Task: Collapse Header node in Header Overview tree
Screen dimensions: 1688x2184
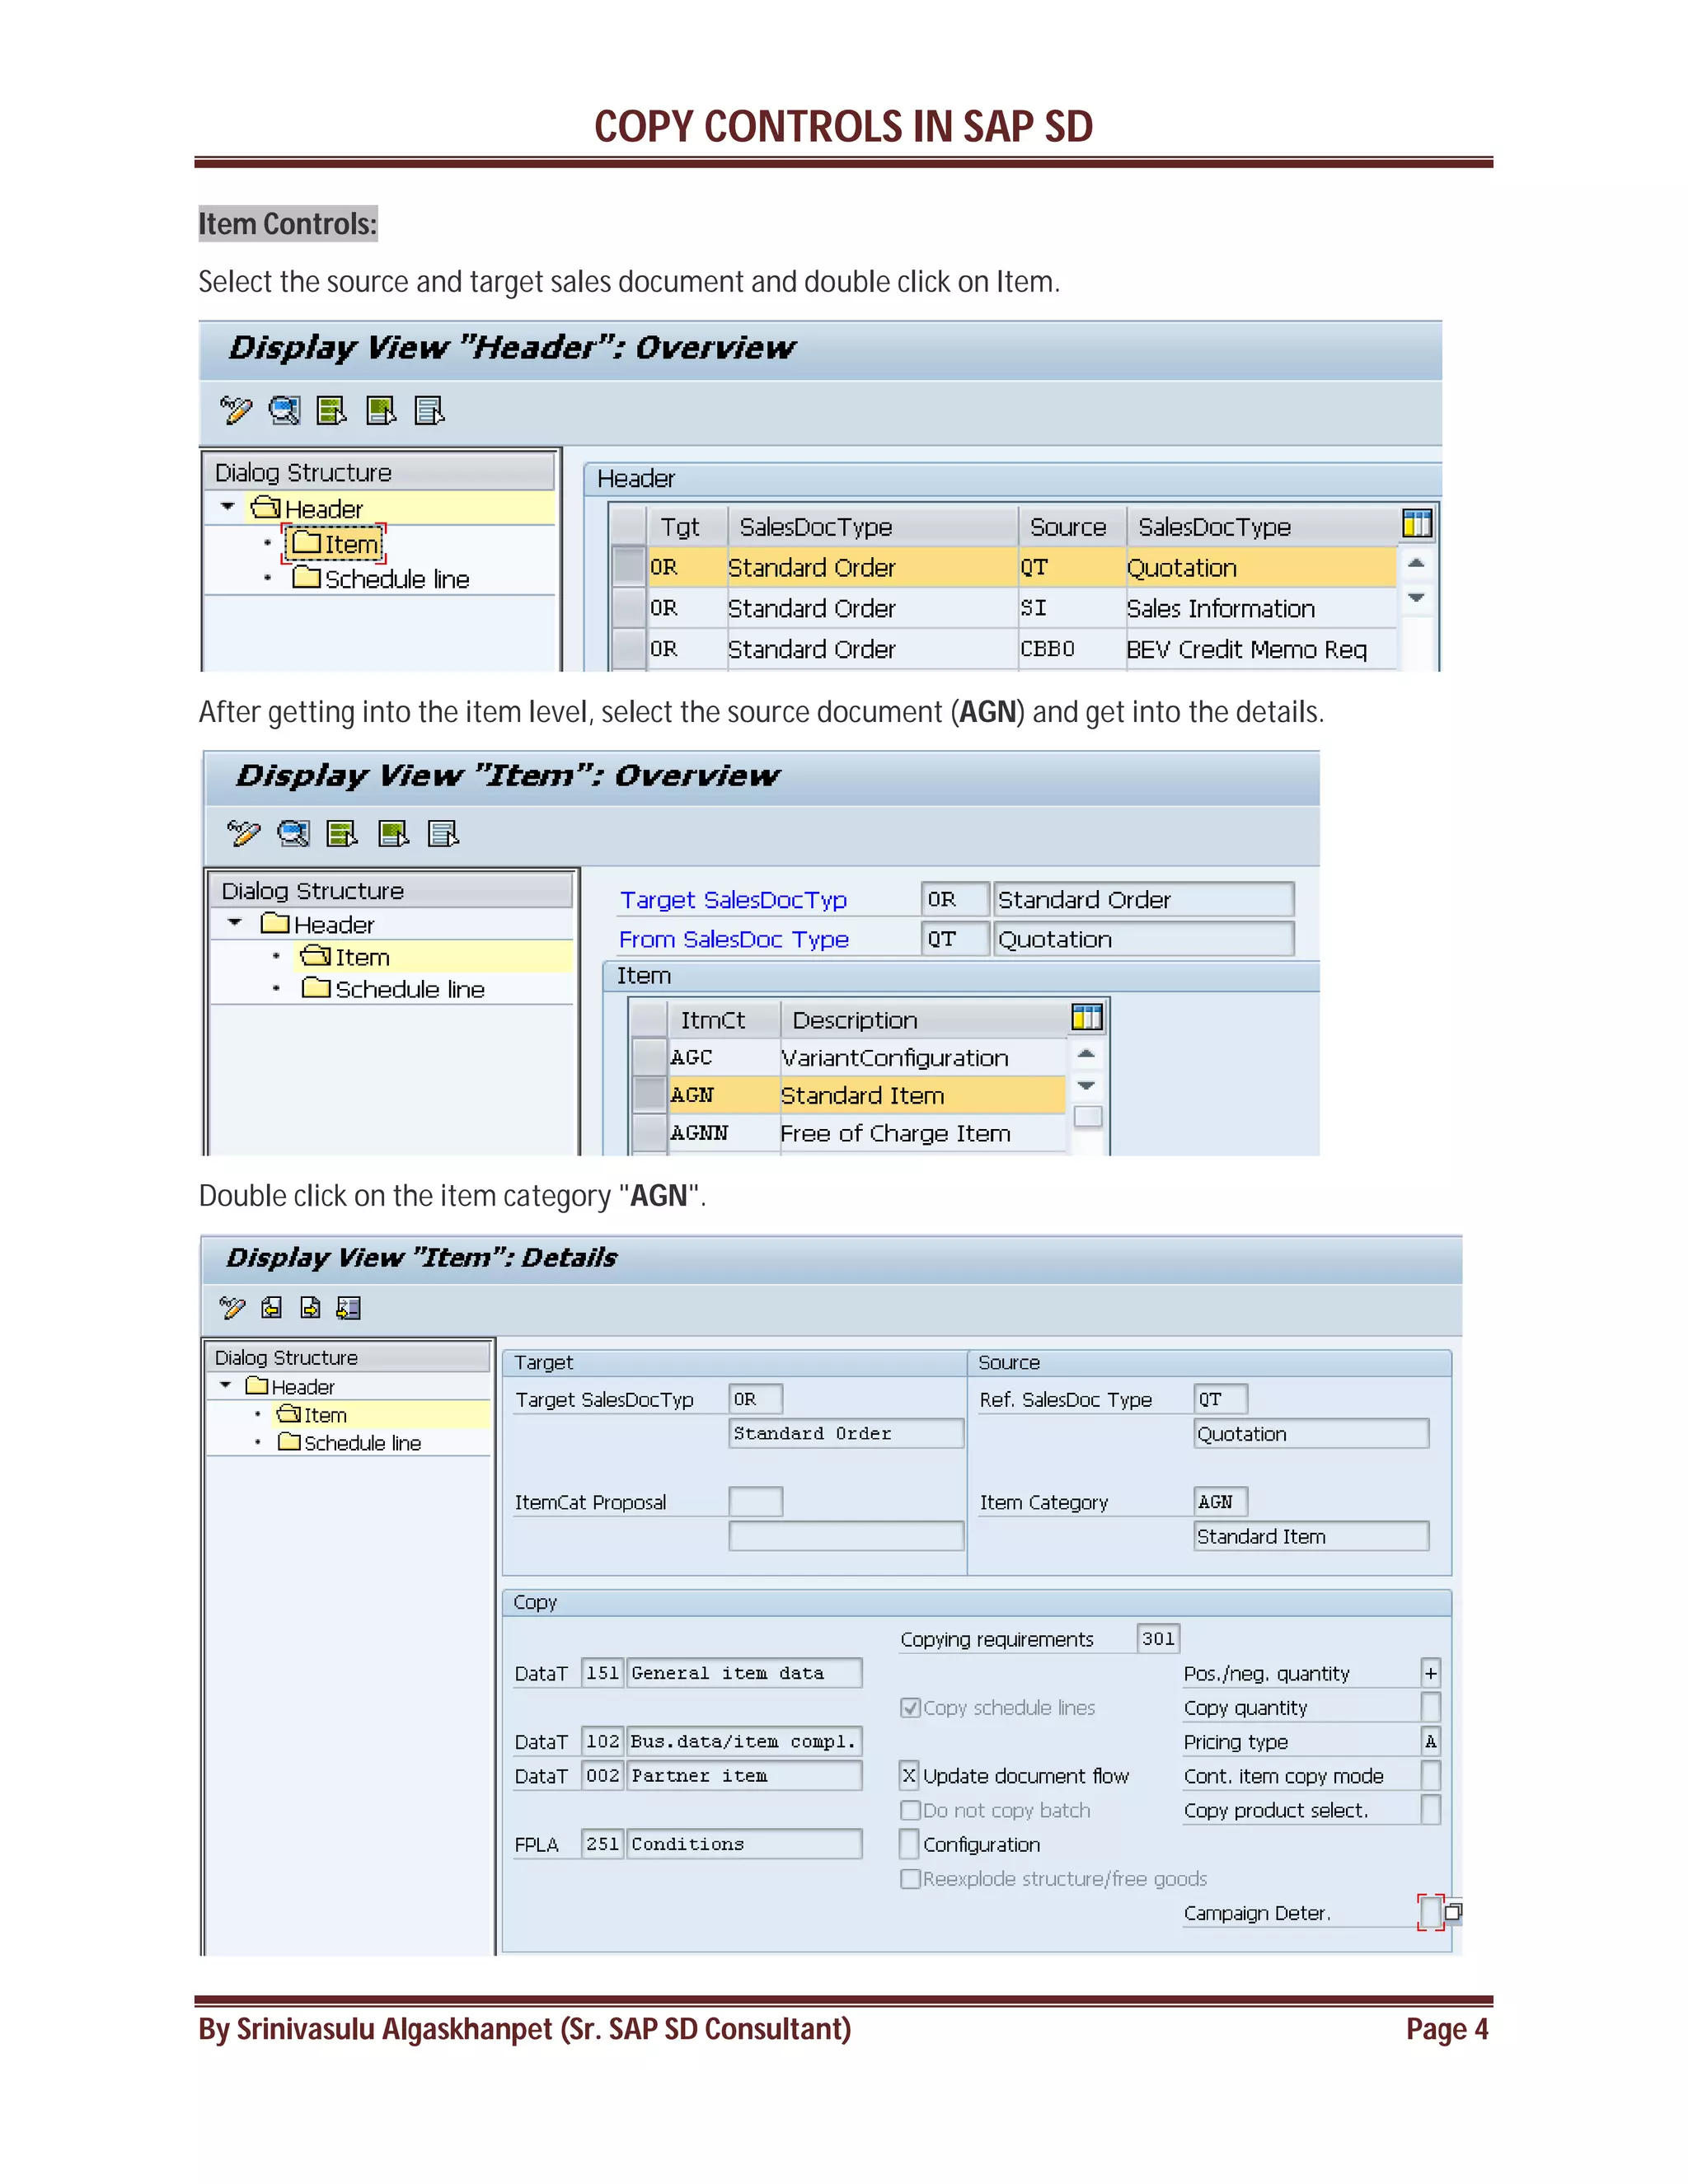Action: click(228, 507)
